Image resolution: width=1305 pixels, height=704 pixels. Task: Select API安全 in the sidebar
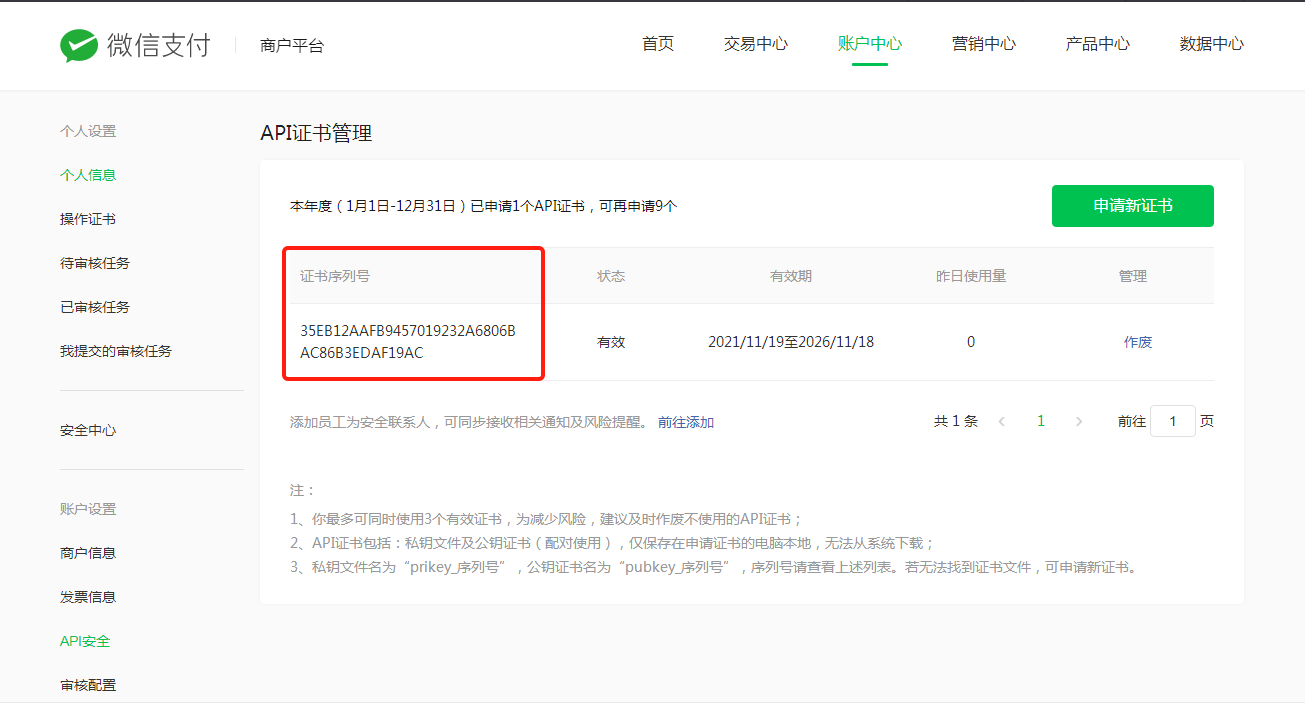click(x=86, y=641)
